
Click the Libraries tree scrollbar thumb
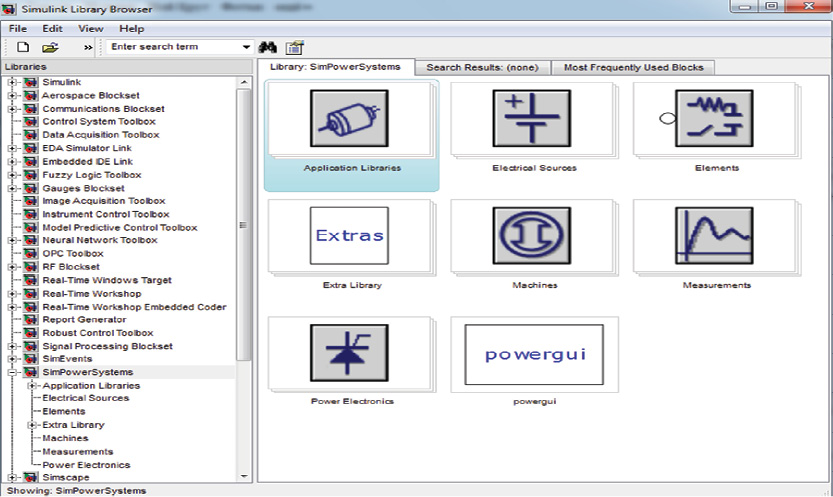(244, 225)
